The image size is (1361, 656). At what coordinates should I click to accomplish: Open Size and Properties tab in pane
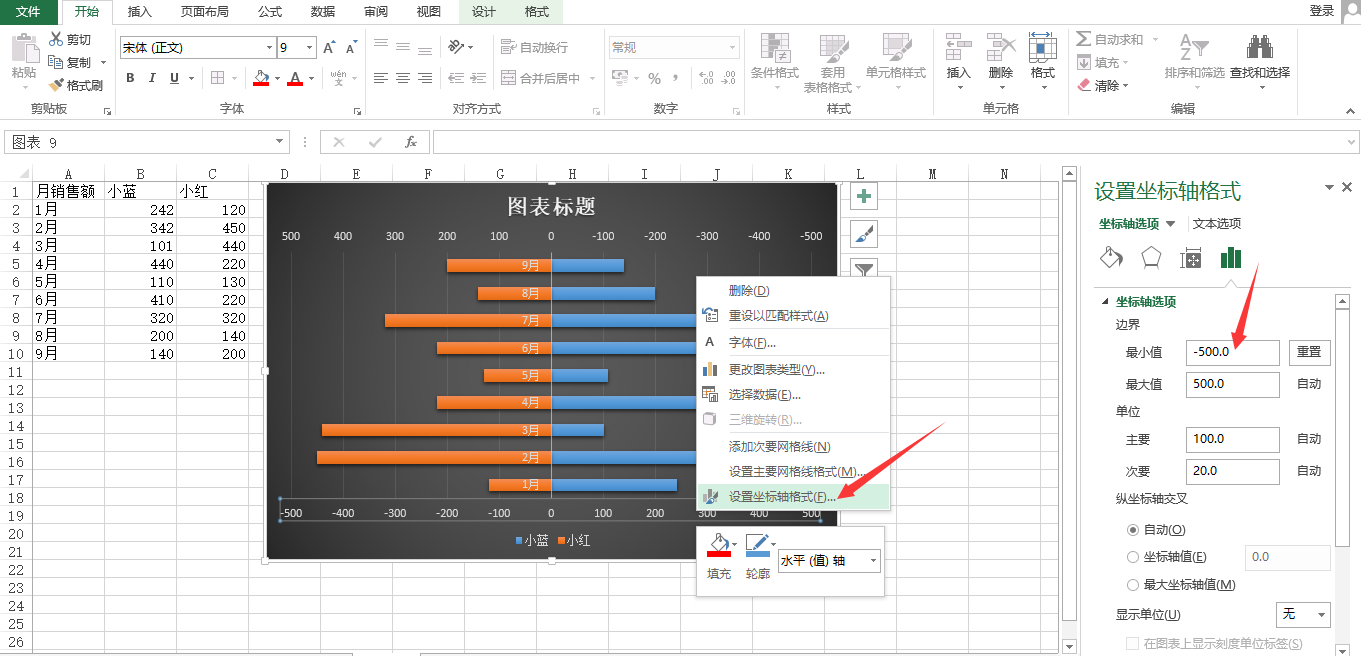pos(1190,258)
